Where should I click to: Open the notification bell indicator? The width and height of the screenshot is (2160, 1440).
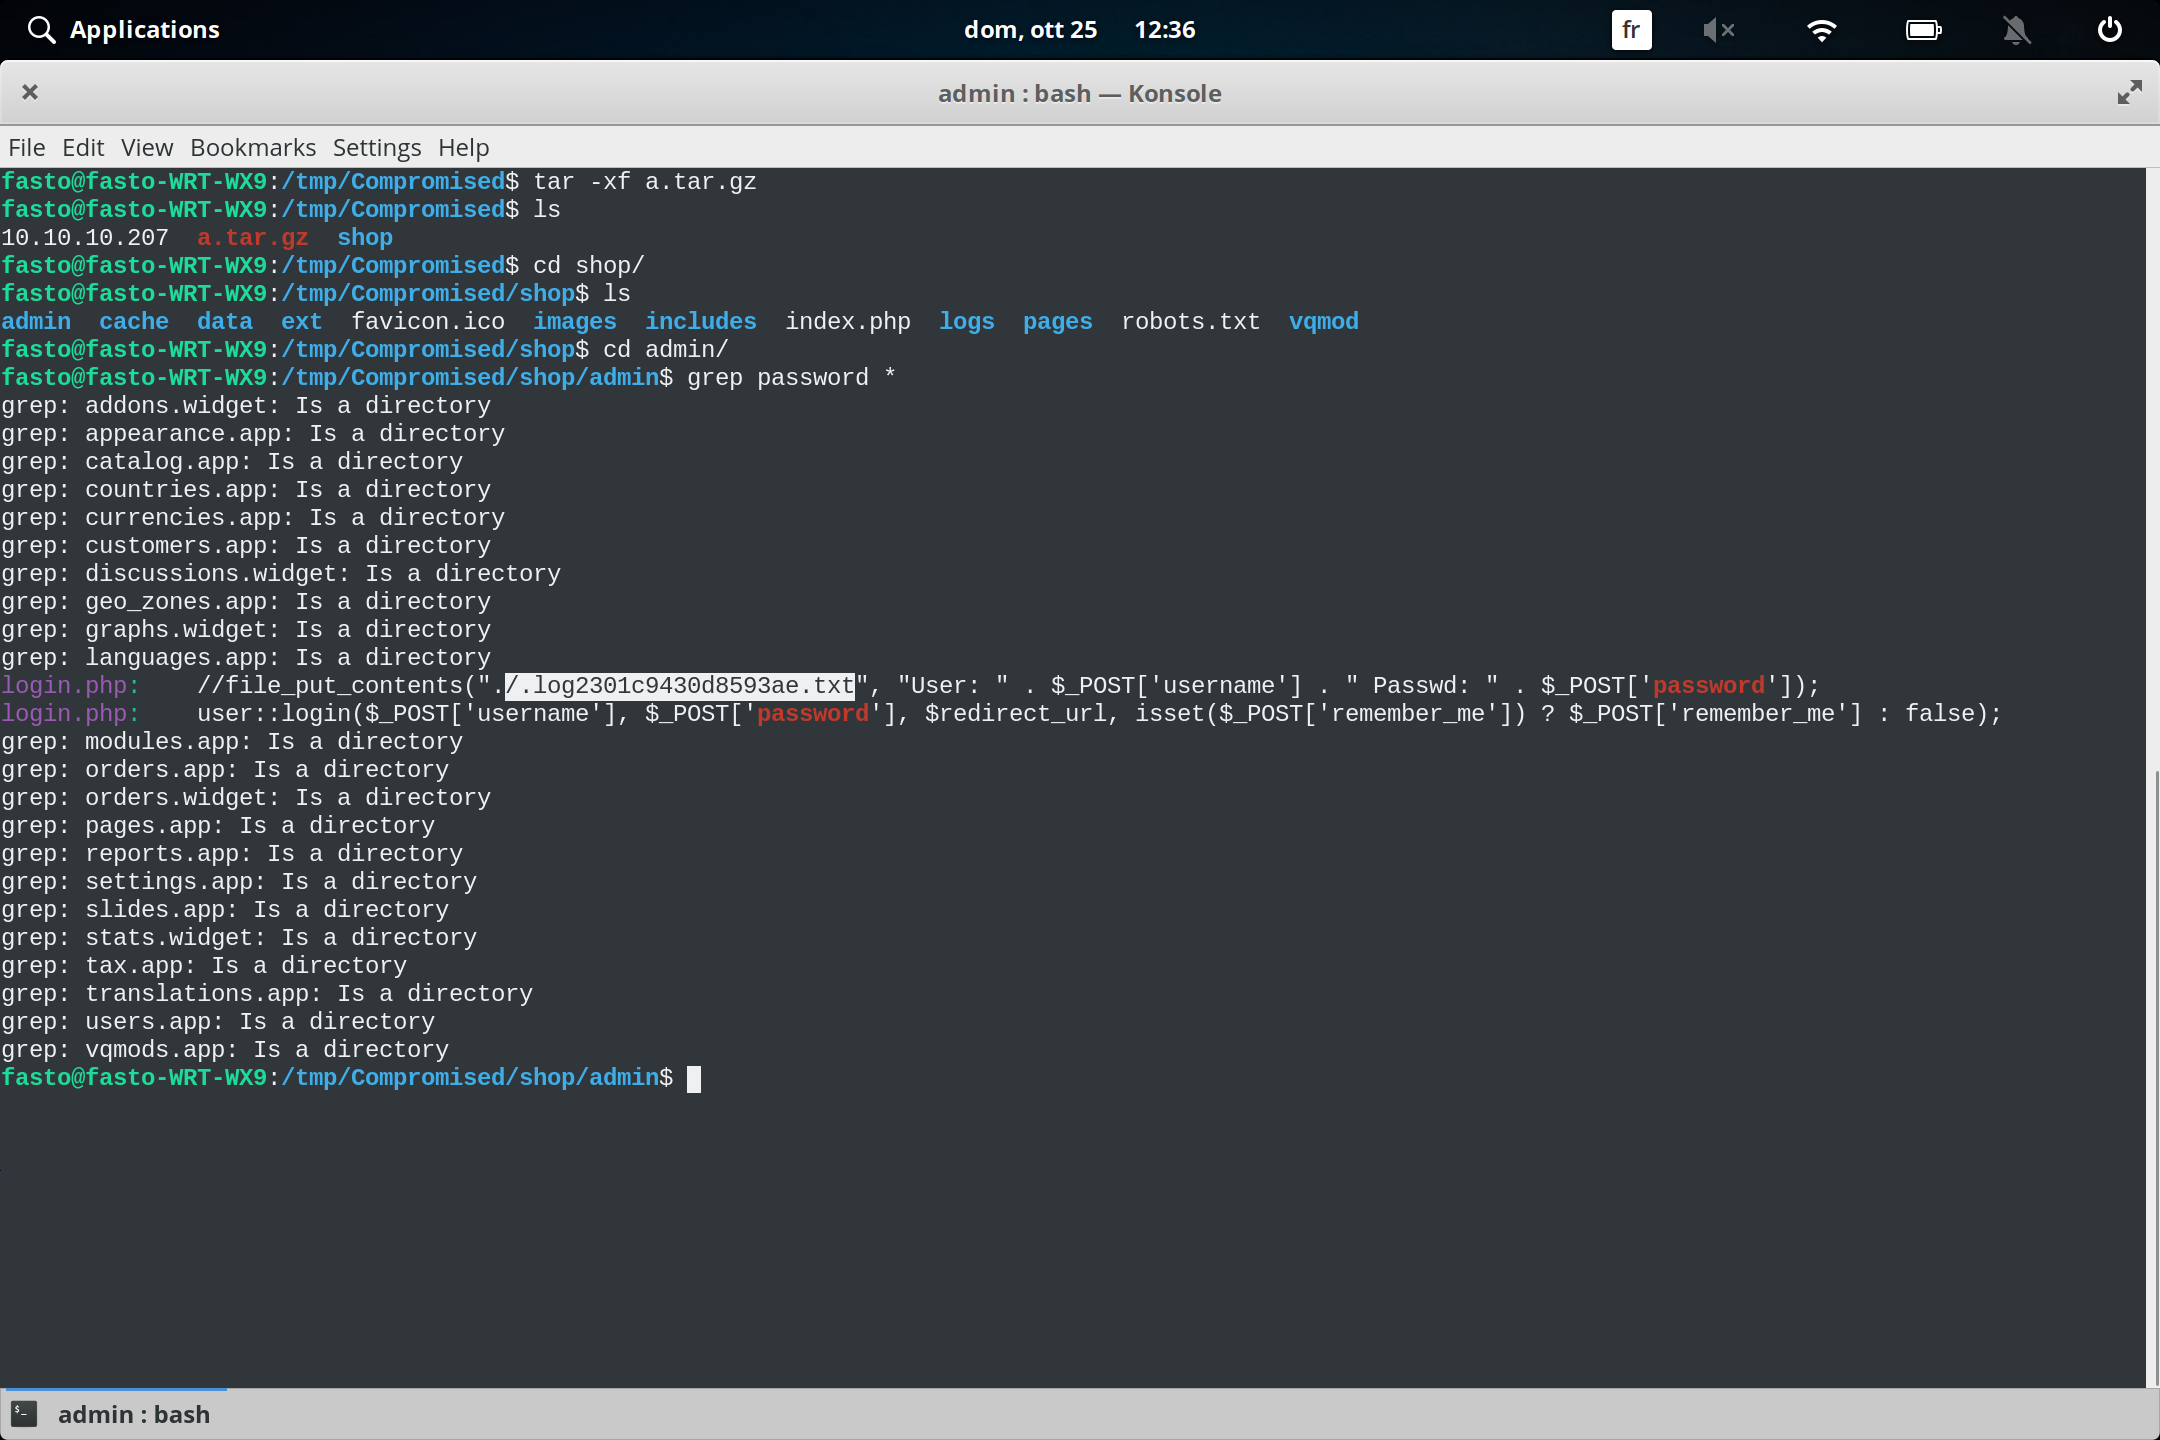[2016, 29]
